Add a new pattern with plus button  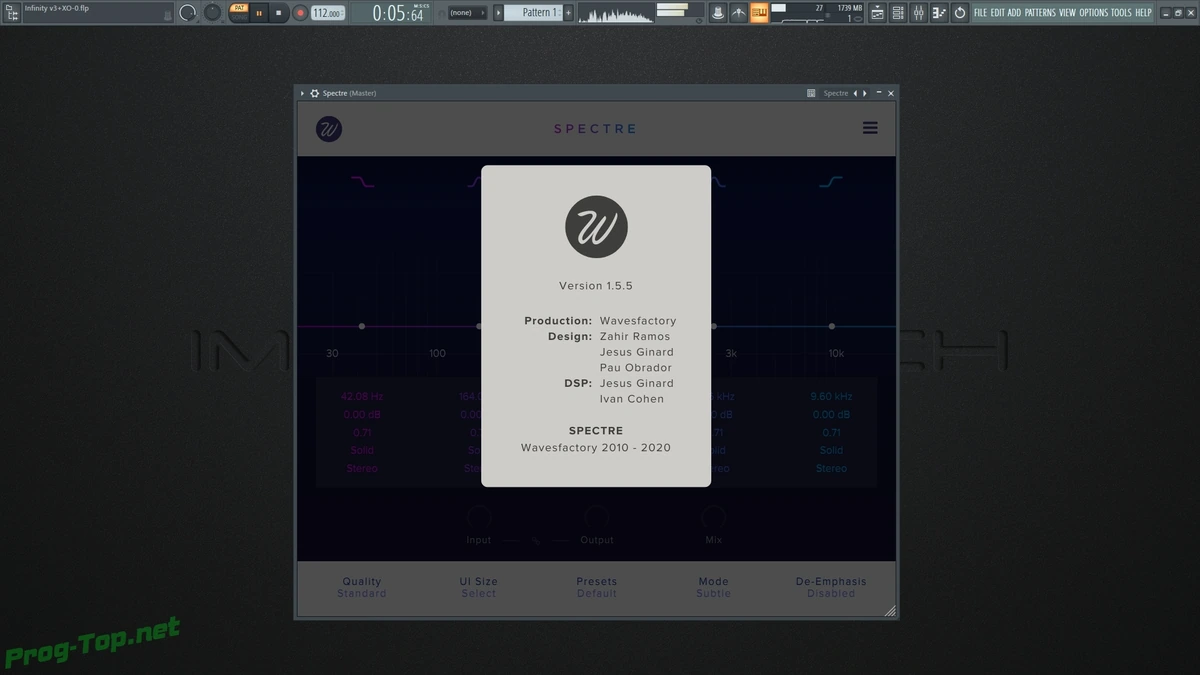coord(569,13)
